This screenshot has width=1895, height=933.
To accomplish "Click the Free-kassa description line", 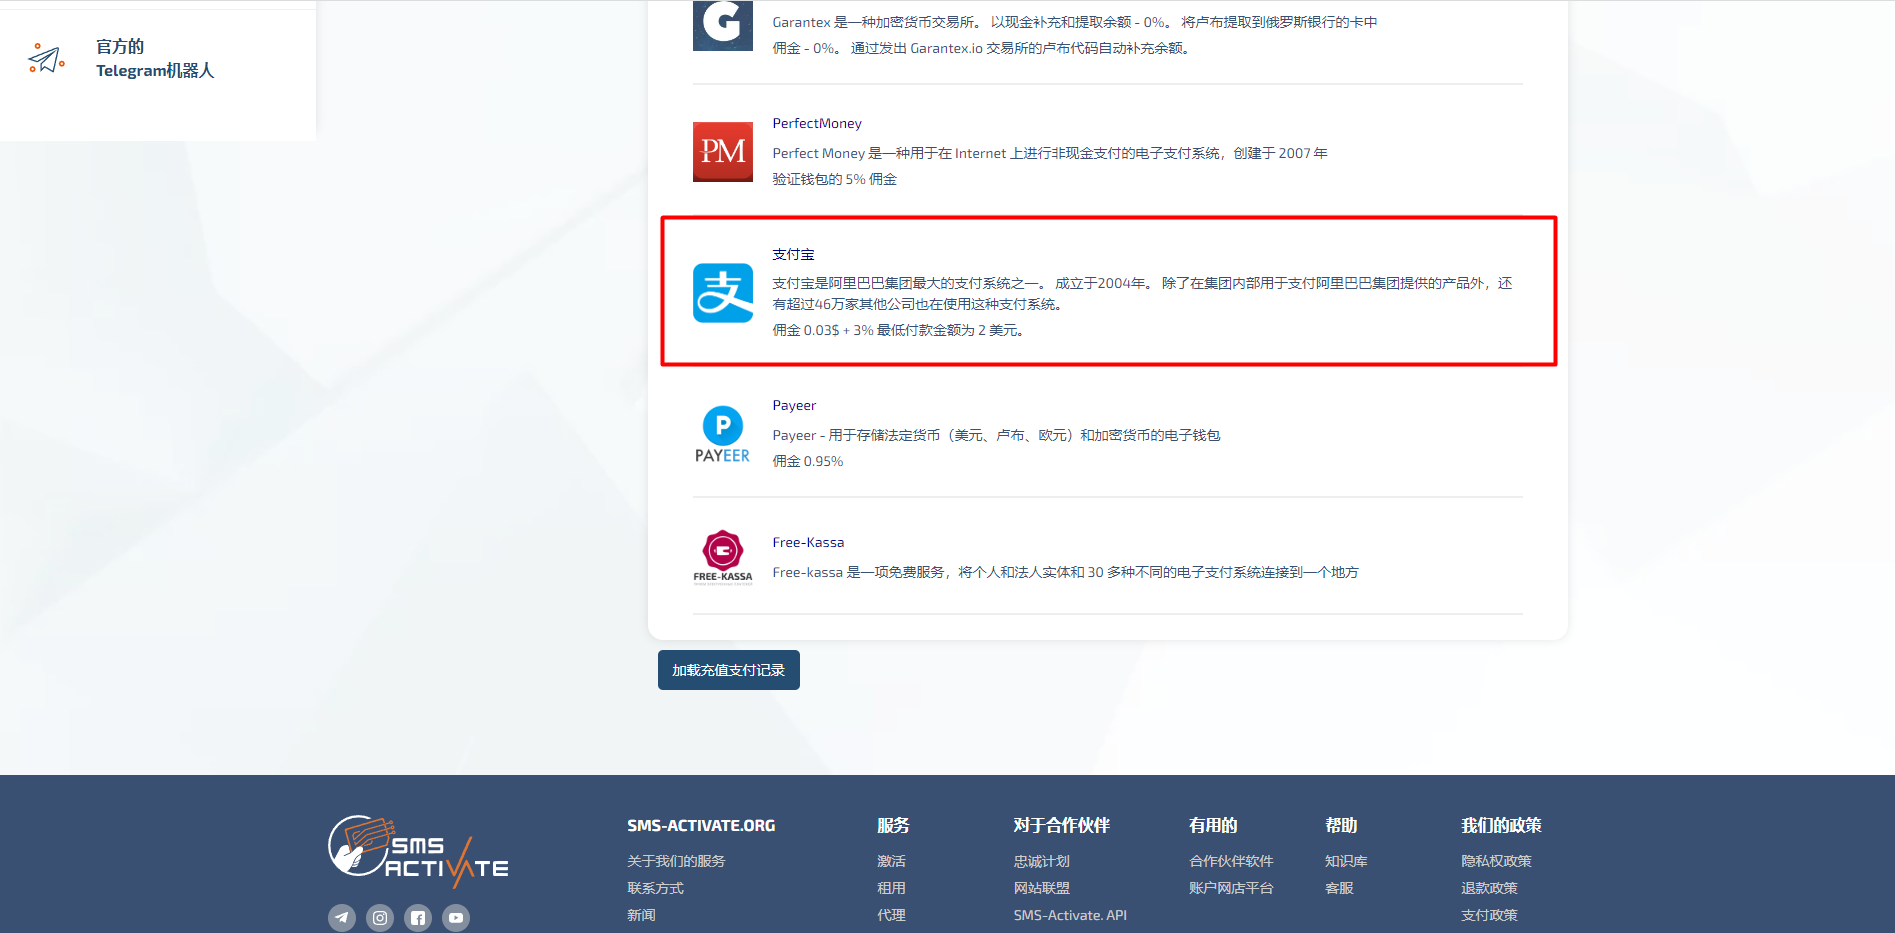I will point(1065,572).
